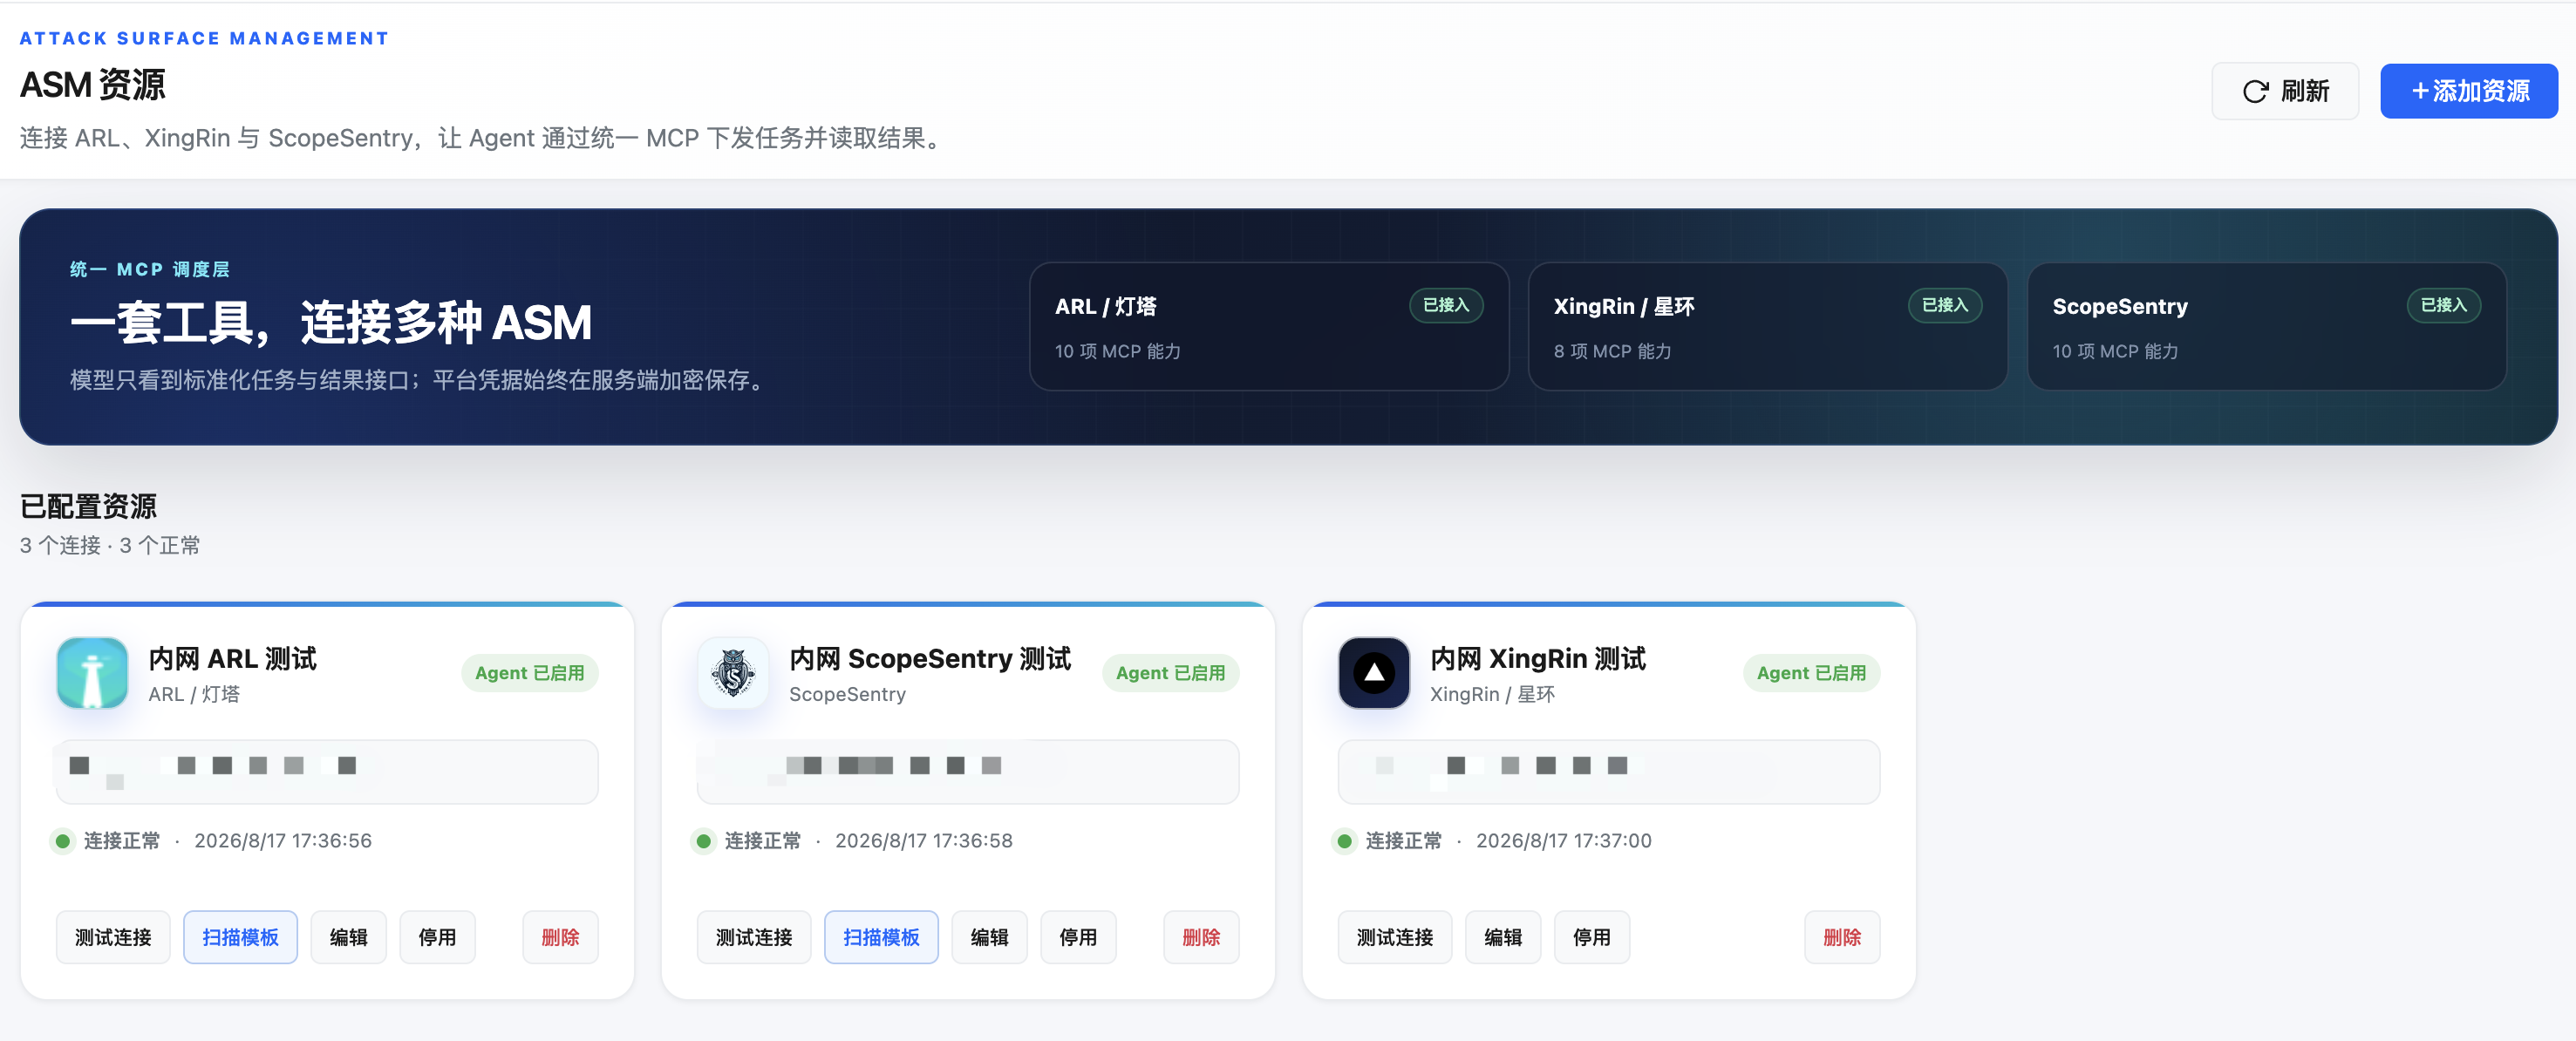Click the masked address field on XingRin card
Viewport: 2576px width, 1041px height.
[1609, 772]
